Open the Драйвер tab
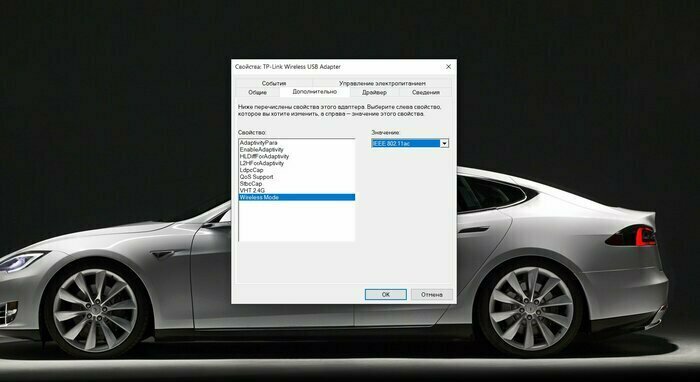Screen dimensions: 700x382 click(374, 92)
